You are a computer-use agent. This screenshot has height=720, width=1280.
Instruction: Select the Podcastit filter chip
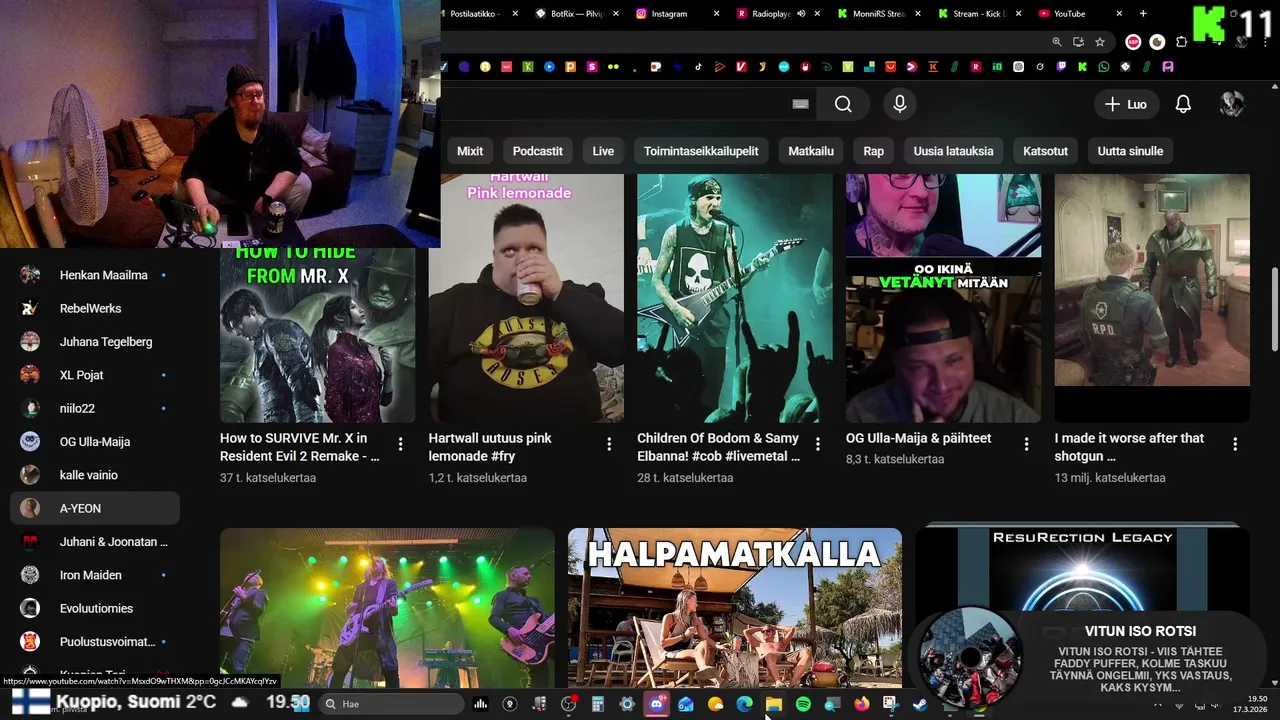538,151
